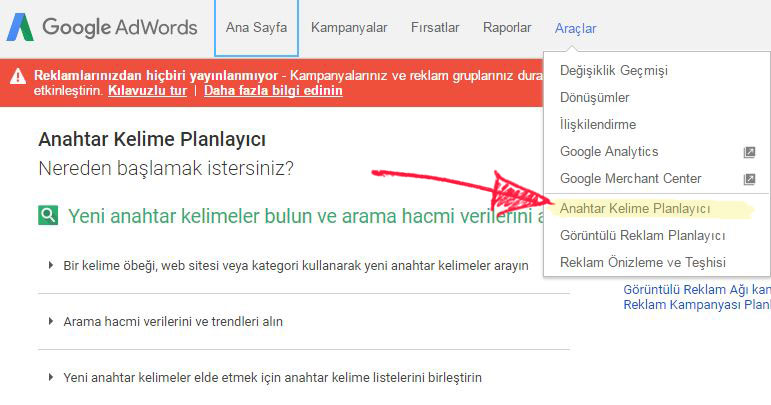Click the Google AdWords logo
The height and width of the screenshot is (405, 771).
click(x=102, y=28)
